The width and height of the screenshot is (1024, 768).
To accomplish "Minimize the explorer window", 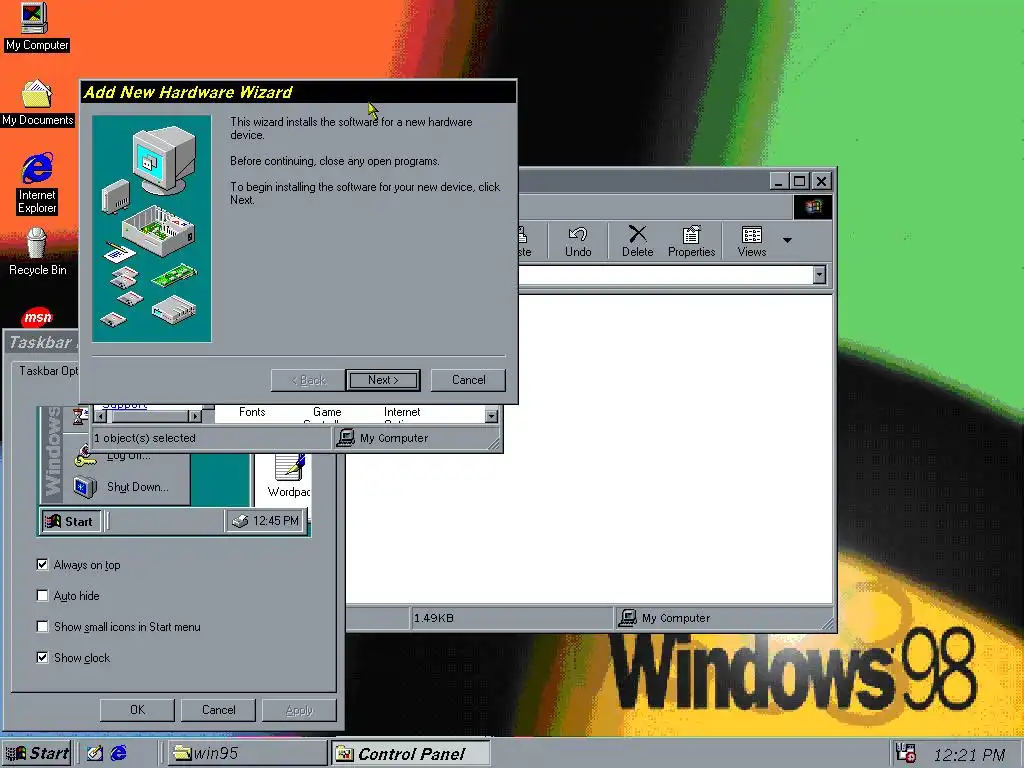I will [778, 181].
